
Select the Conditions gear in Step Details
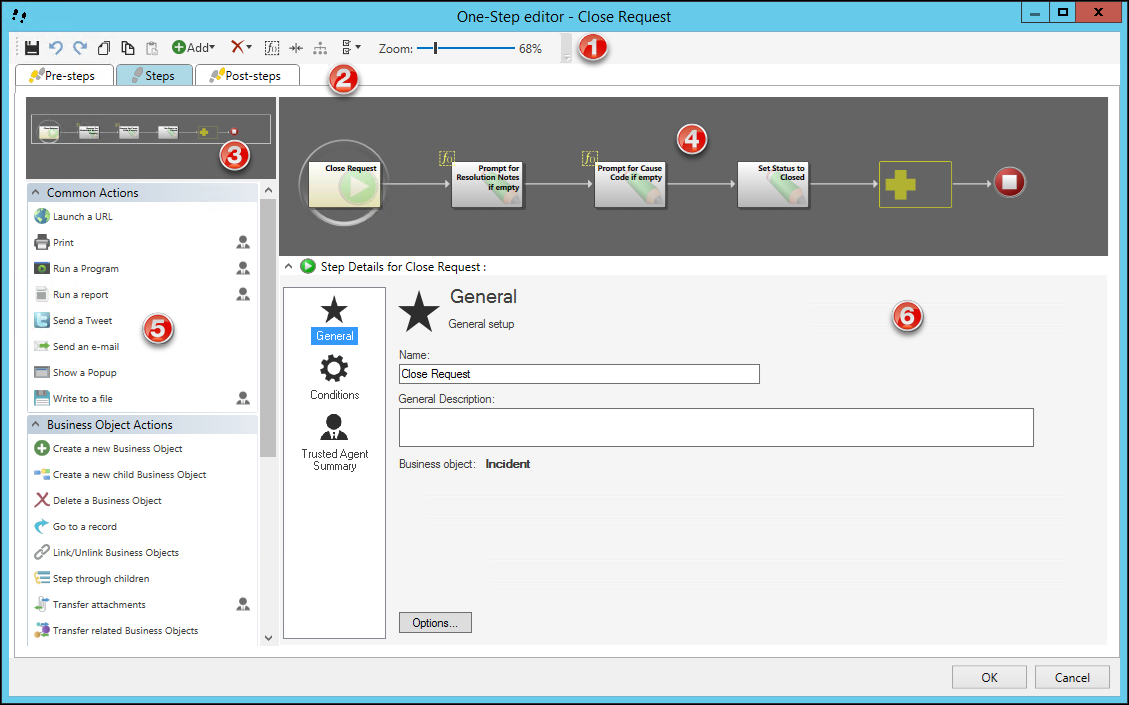tap(334, 375)
